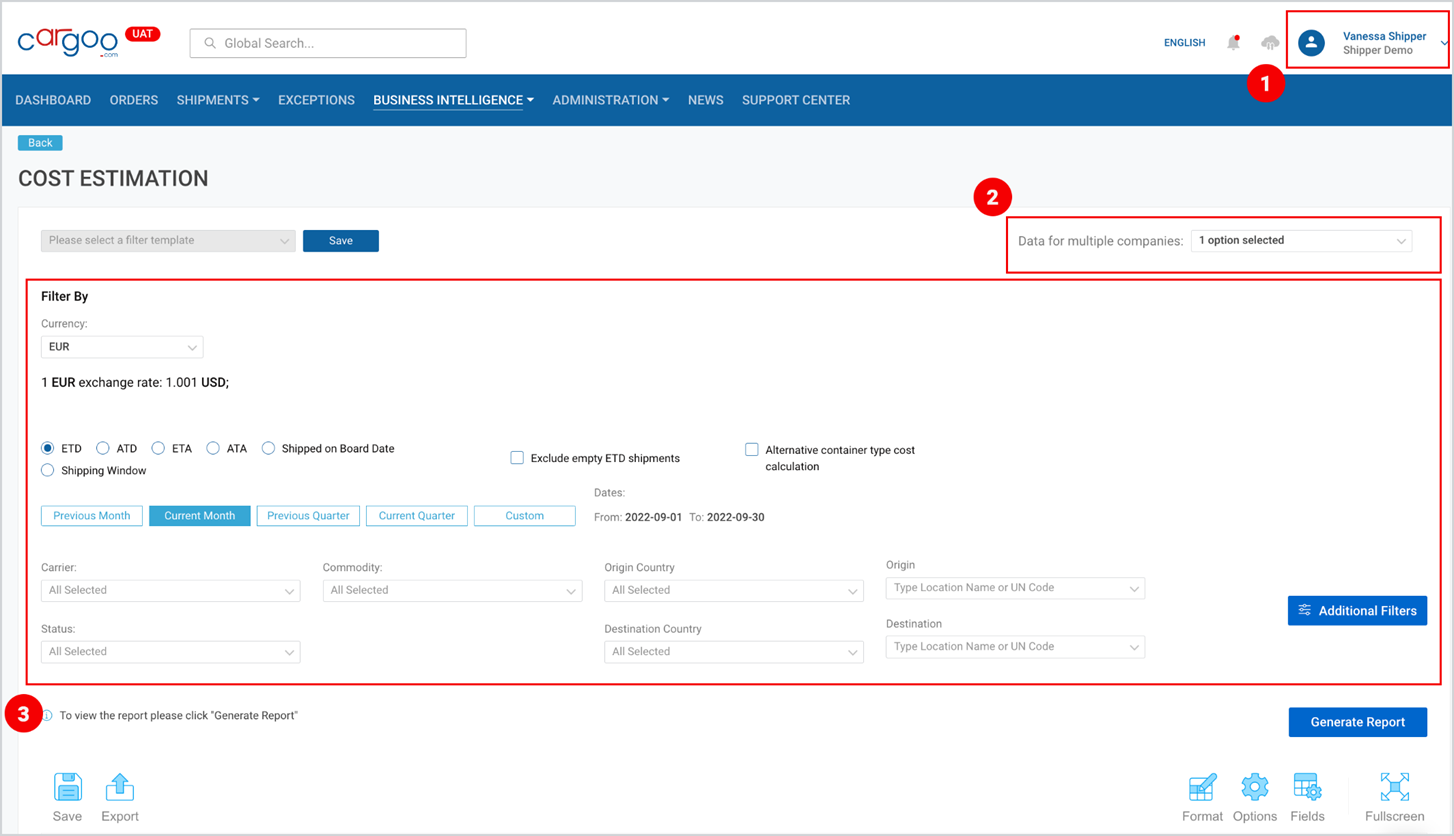Click the To date 2022-09-30

pyautogui.click(x=735, y=518)
